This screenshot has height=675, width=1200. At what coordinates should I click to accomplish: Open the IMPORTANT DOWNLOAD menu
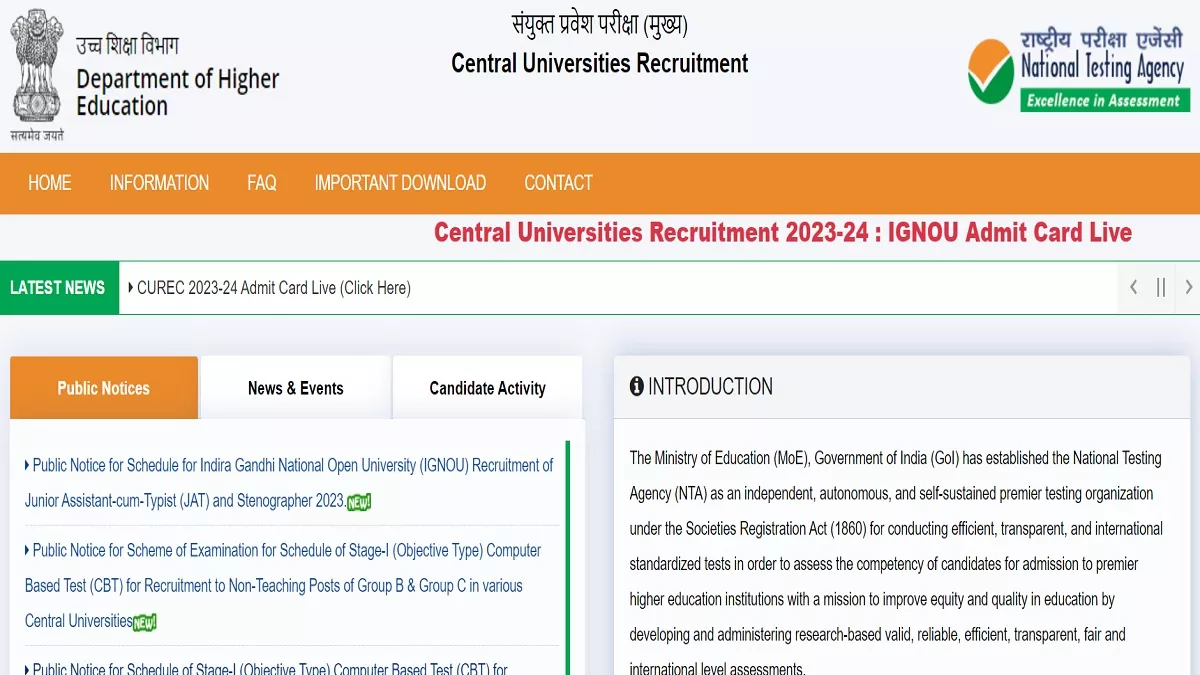(400, 183)
